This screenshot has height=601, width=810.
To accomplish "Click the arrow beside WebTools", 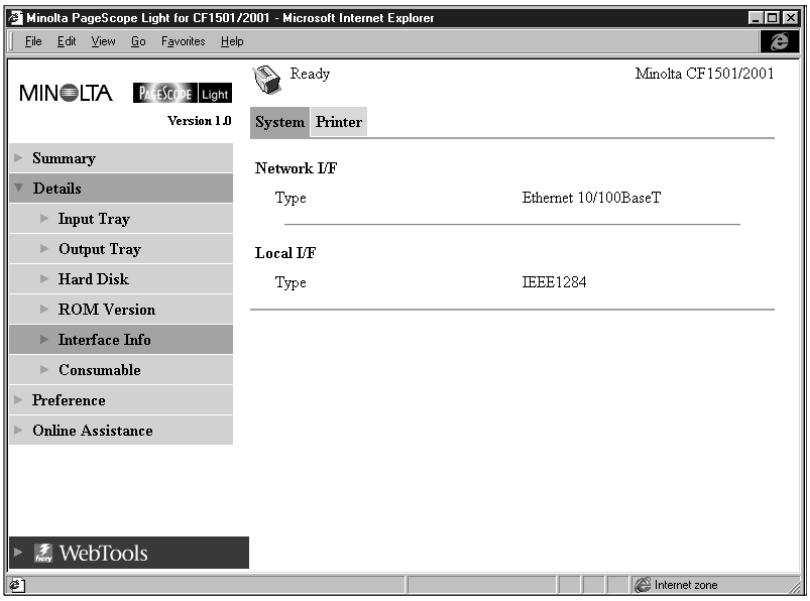I will click(19, 552).
